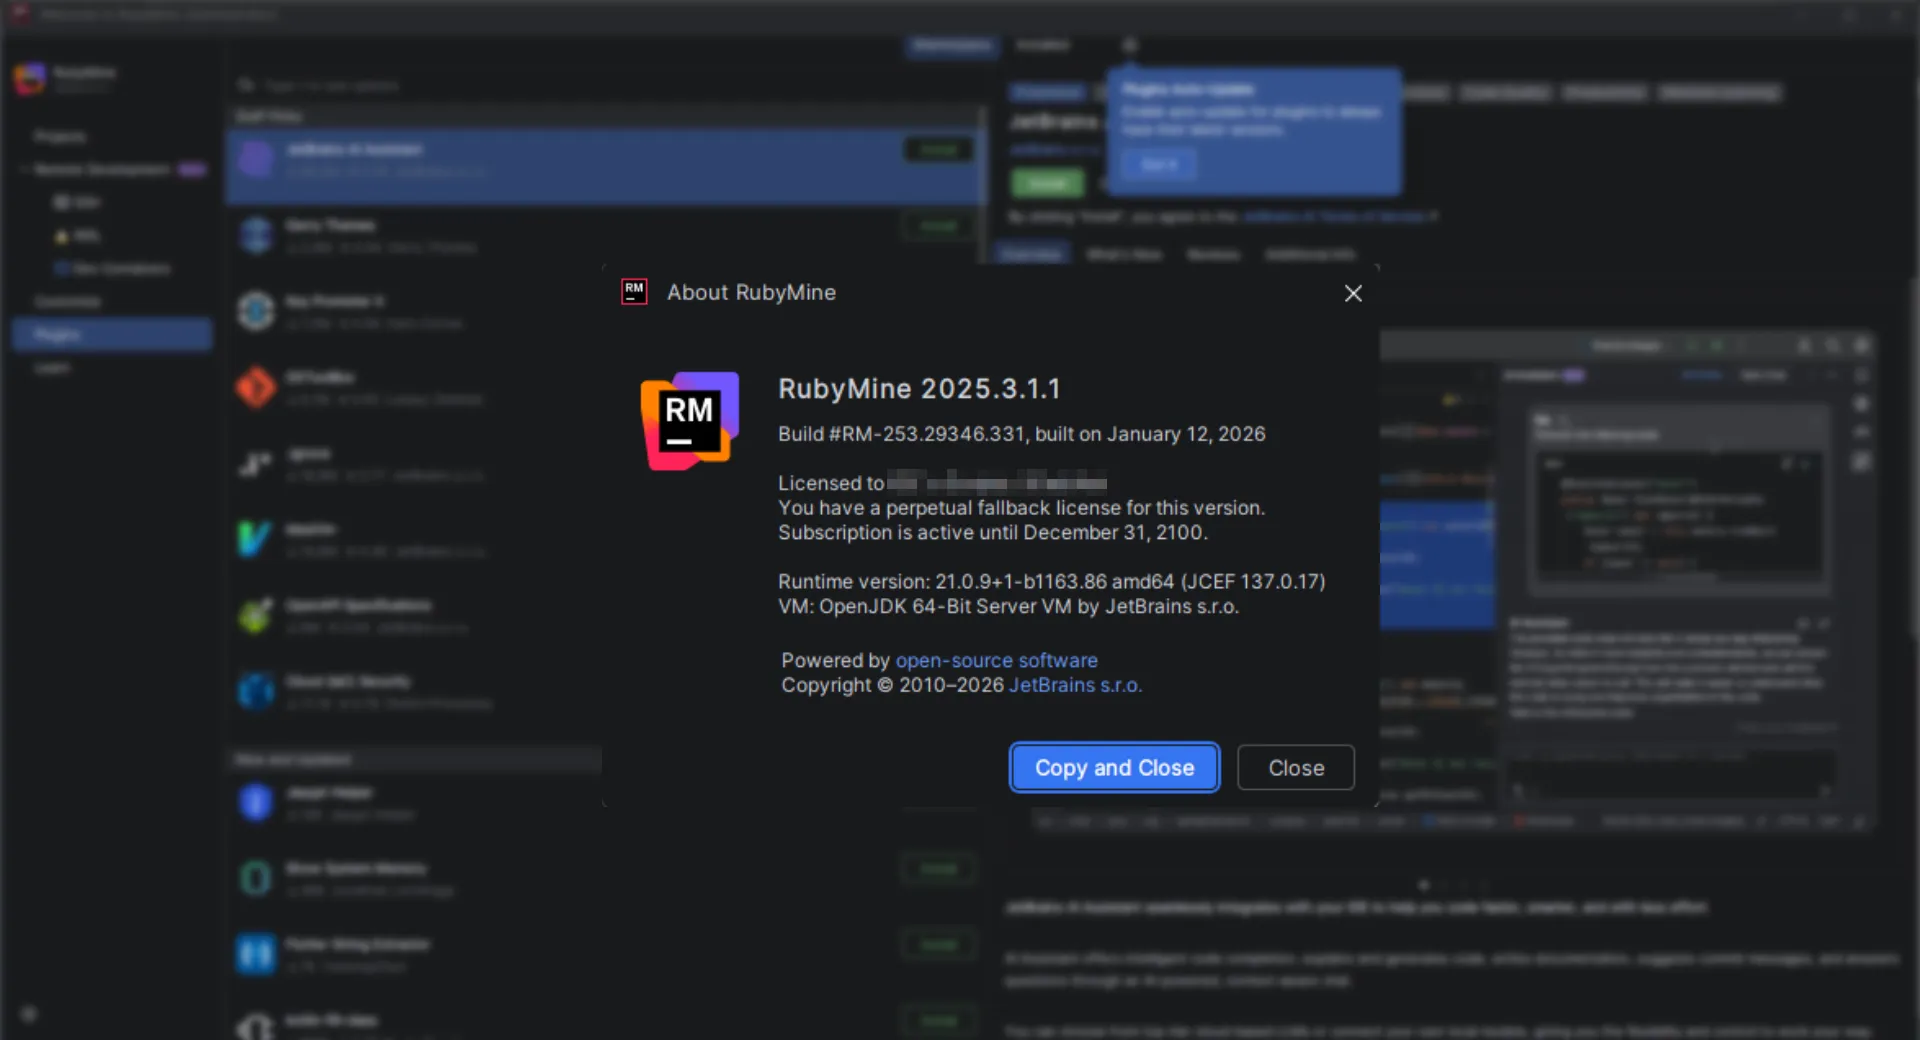Click the "Licensed to" line
This screenshot has width=1920, height=1040.
tap(942, 484)
